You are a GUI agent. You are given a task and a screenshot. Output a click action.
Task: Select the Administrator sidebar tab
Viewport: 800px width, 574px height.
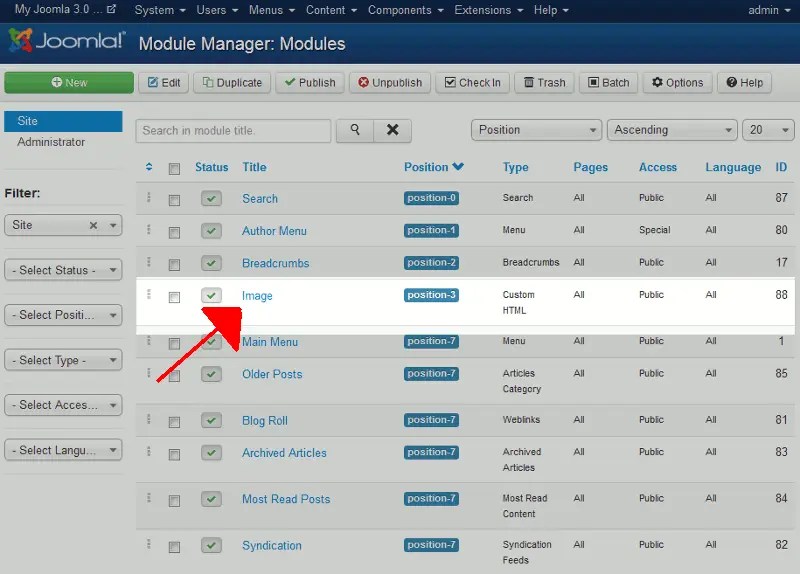click(51, 142)
